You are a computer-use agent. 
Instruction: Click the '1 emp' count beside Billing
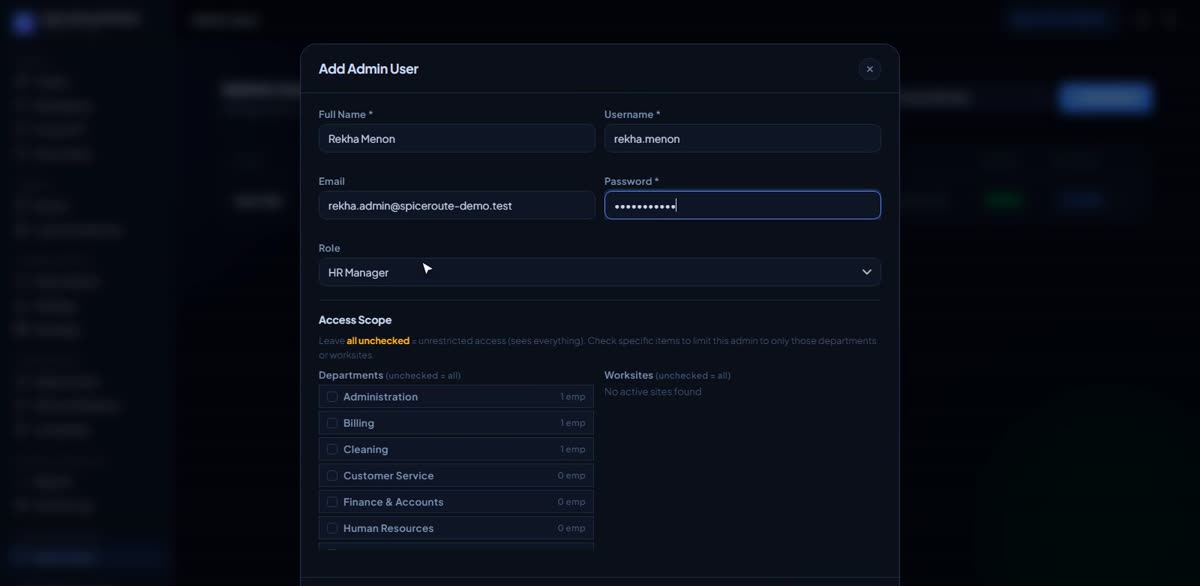[x=573, y=423]
